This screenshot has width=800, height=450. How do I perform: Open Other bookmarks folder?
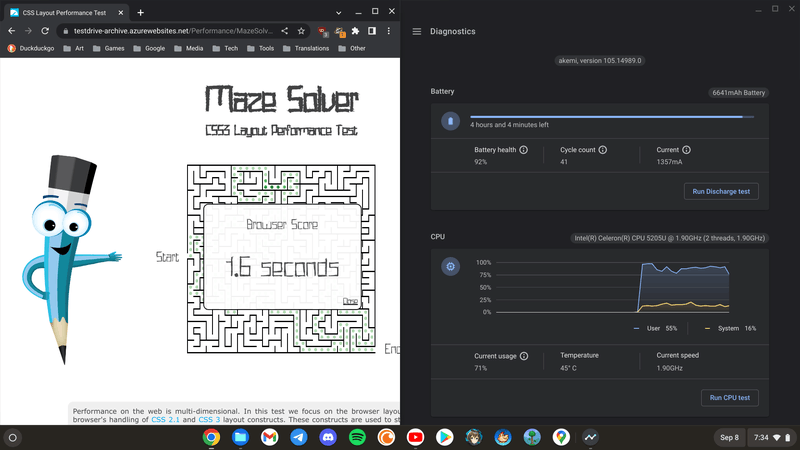coord(352,48)
